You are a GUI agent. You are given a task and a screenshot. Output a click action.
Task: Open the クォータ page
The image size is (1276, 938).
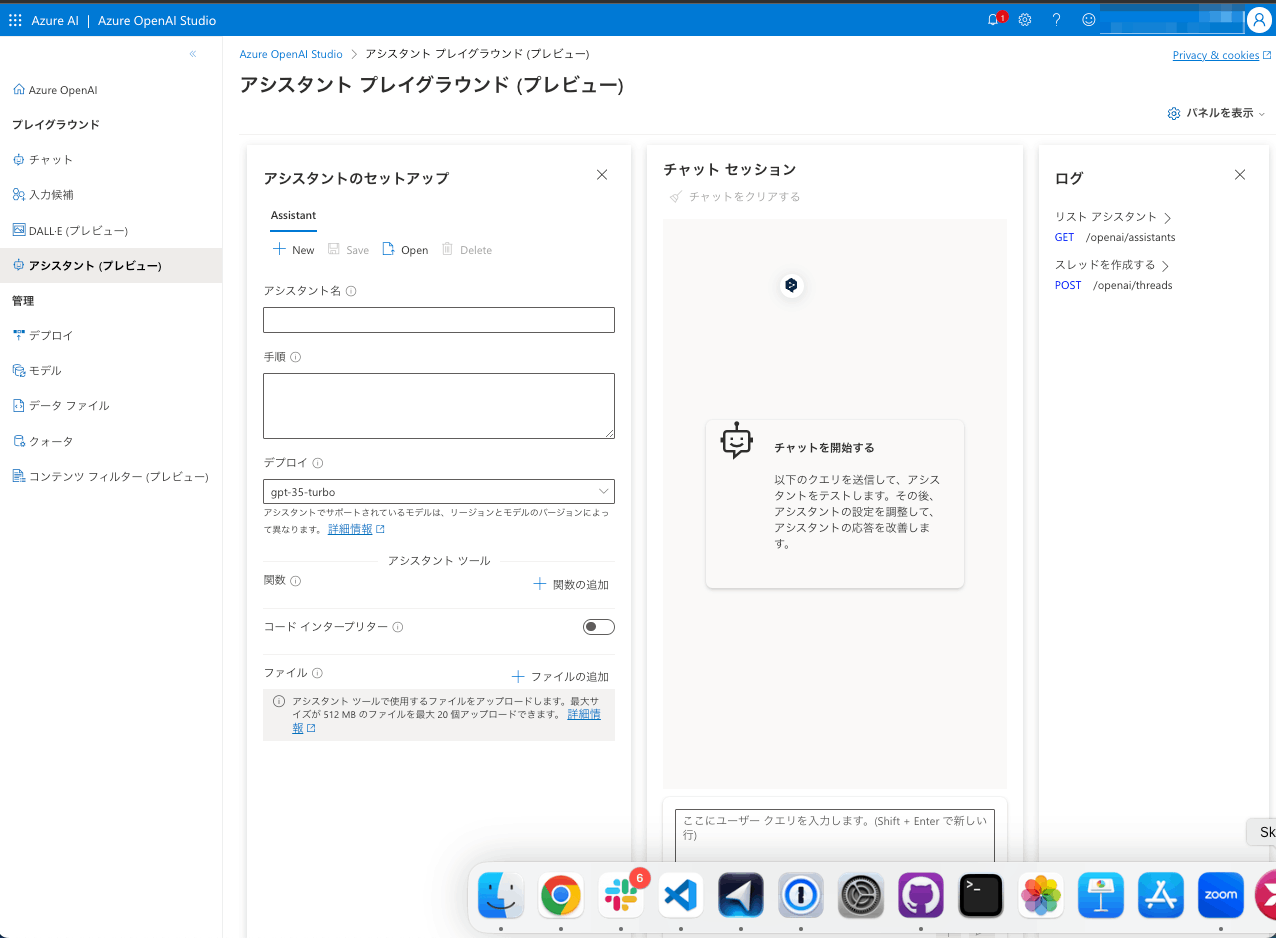pyautogui.click(x=43, y=441)
